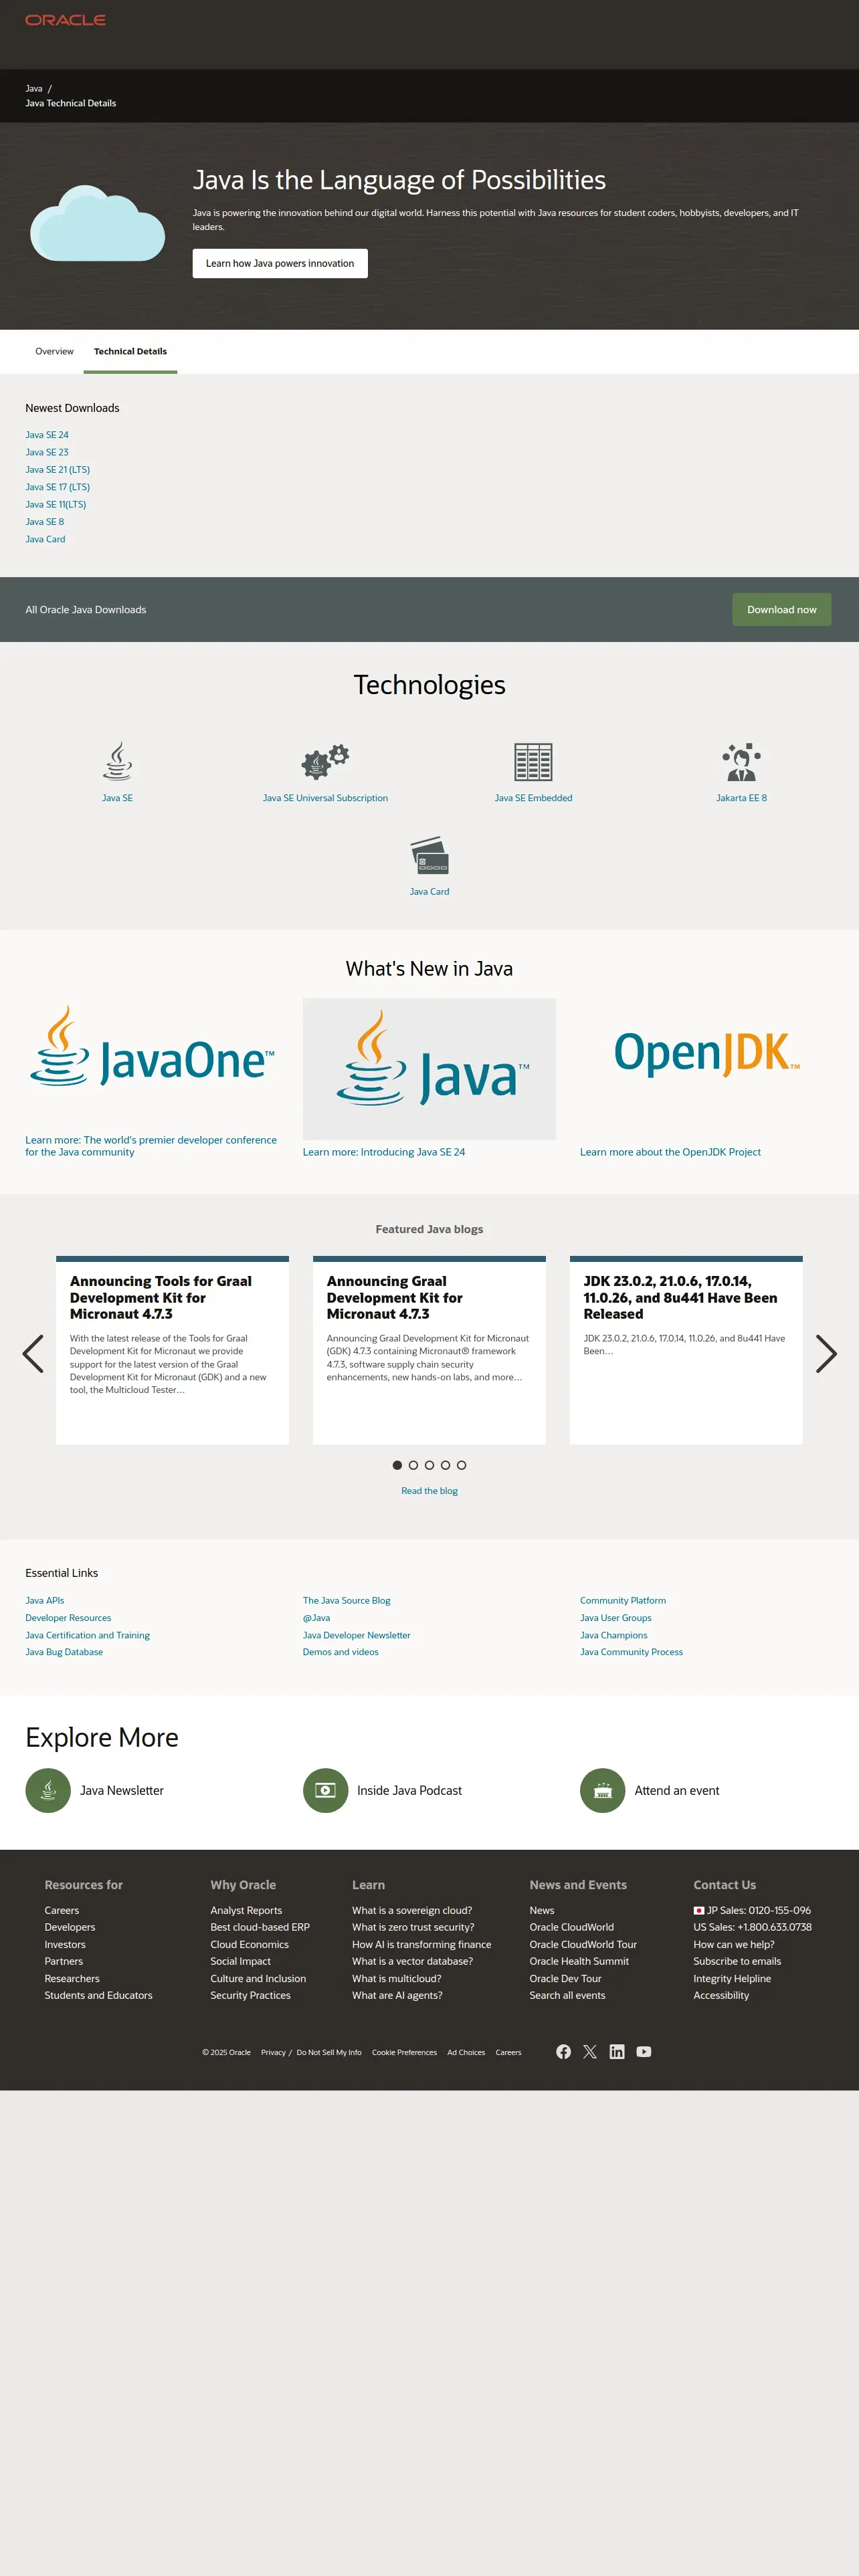Open Oracle's YouTube icon
Viewport: 859px width, 2576px height.
coord(644,2052)
